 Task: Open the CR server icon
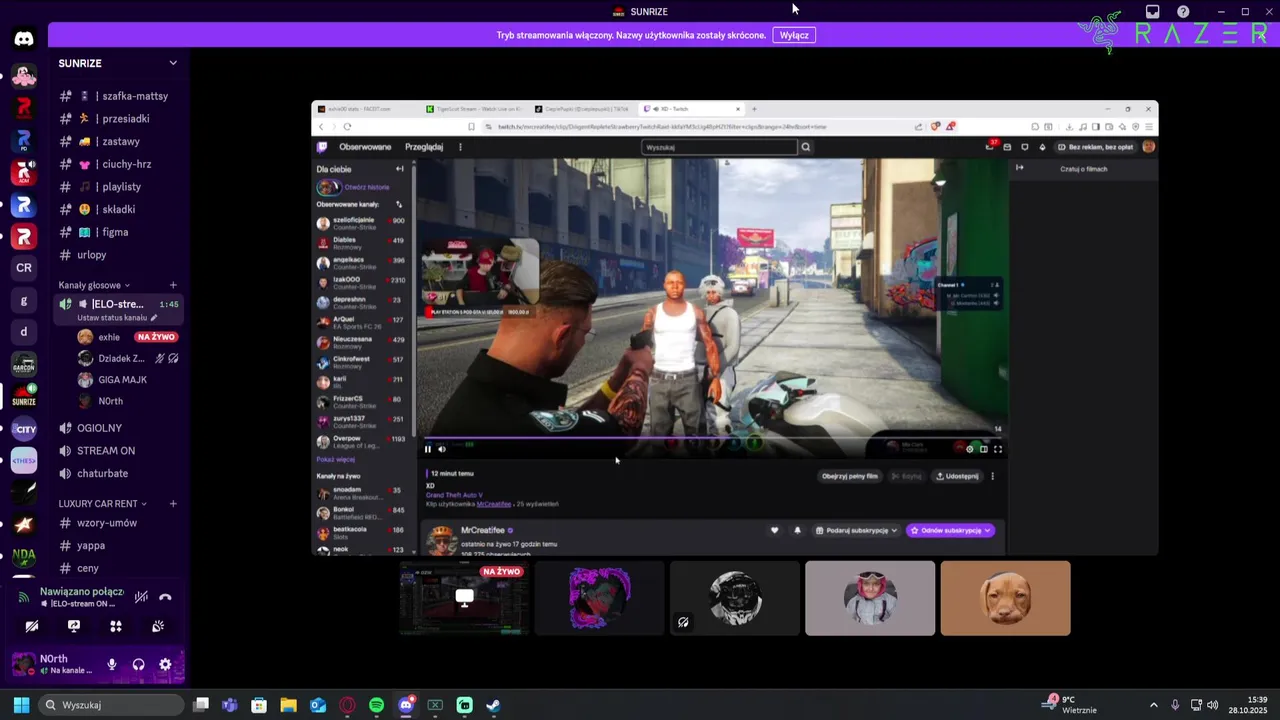[x=24, y=268]
